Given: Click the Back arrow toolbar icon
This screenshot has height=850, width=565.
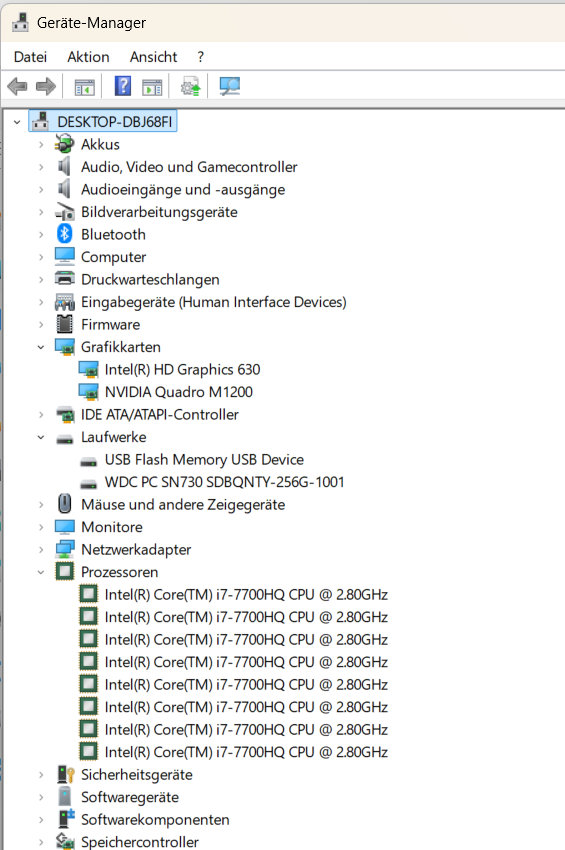Looking at the screenshot, I should tap(17, 86).
